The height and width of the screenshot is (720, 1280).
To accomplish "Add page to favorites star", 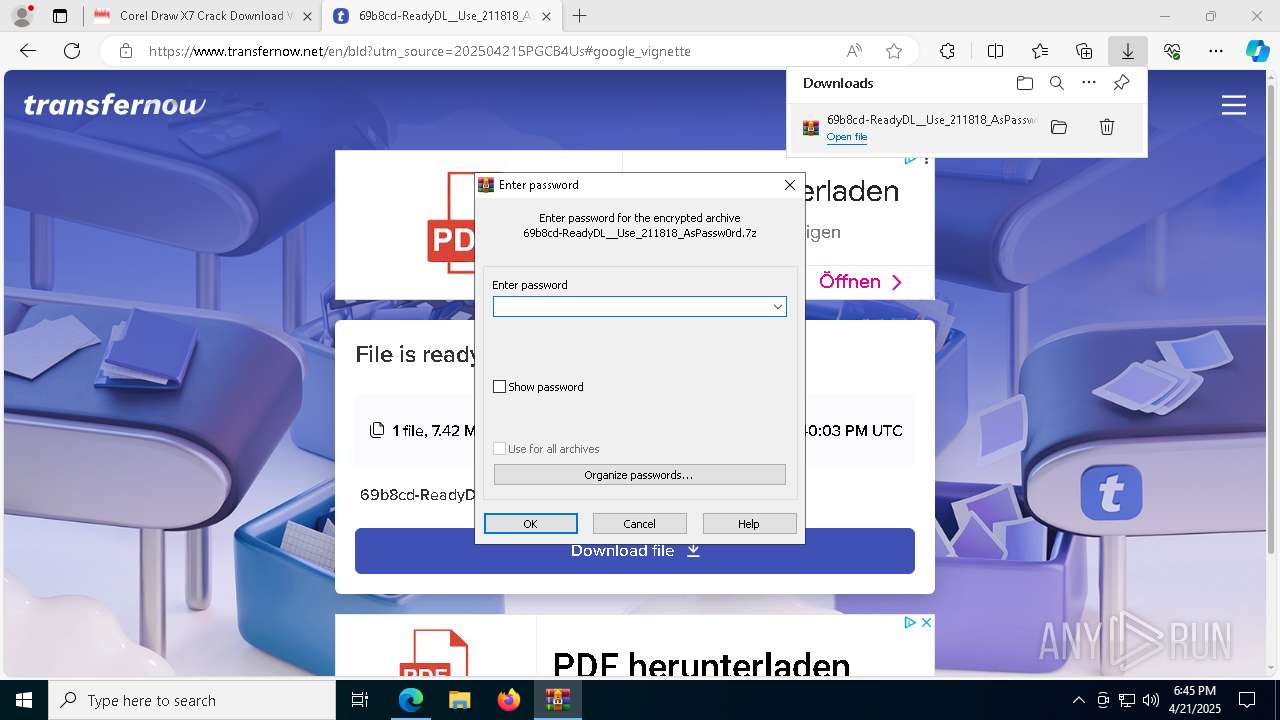I will 894,51.
